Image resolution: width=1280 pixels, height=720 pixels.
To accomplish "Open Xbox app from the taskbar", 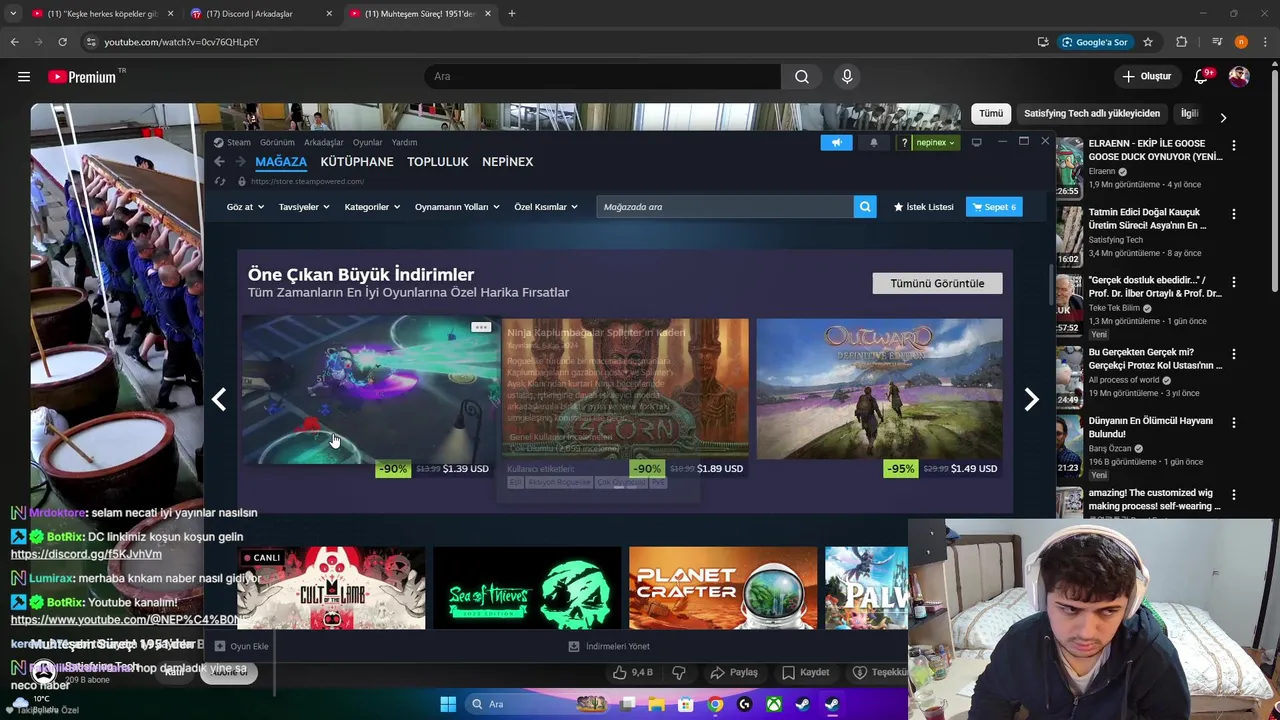I will click(x=774, y=704).
